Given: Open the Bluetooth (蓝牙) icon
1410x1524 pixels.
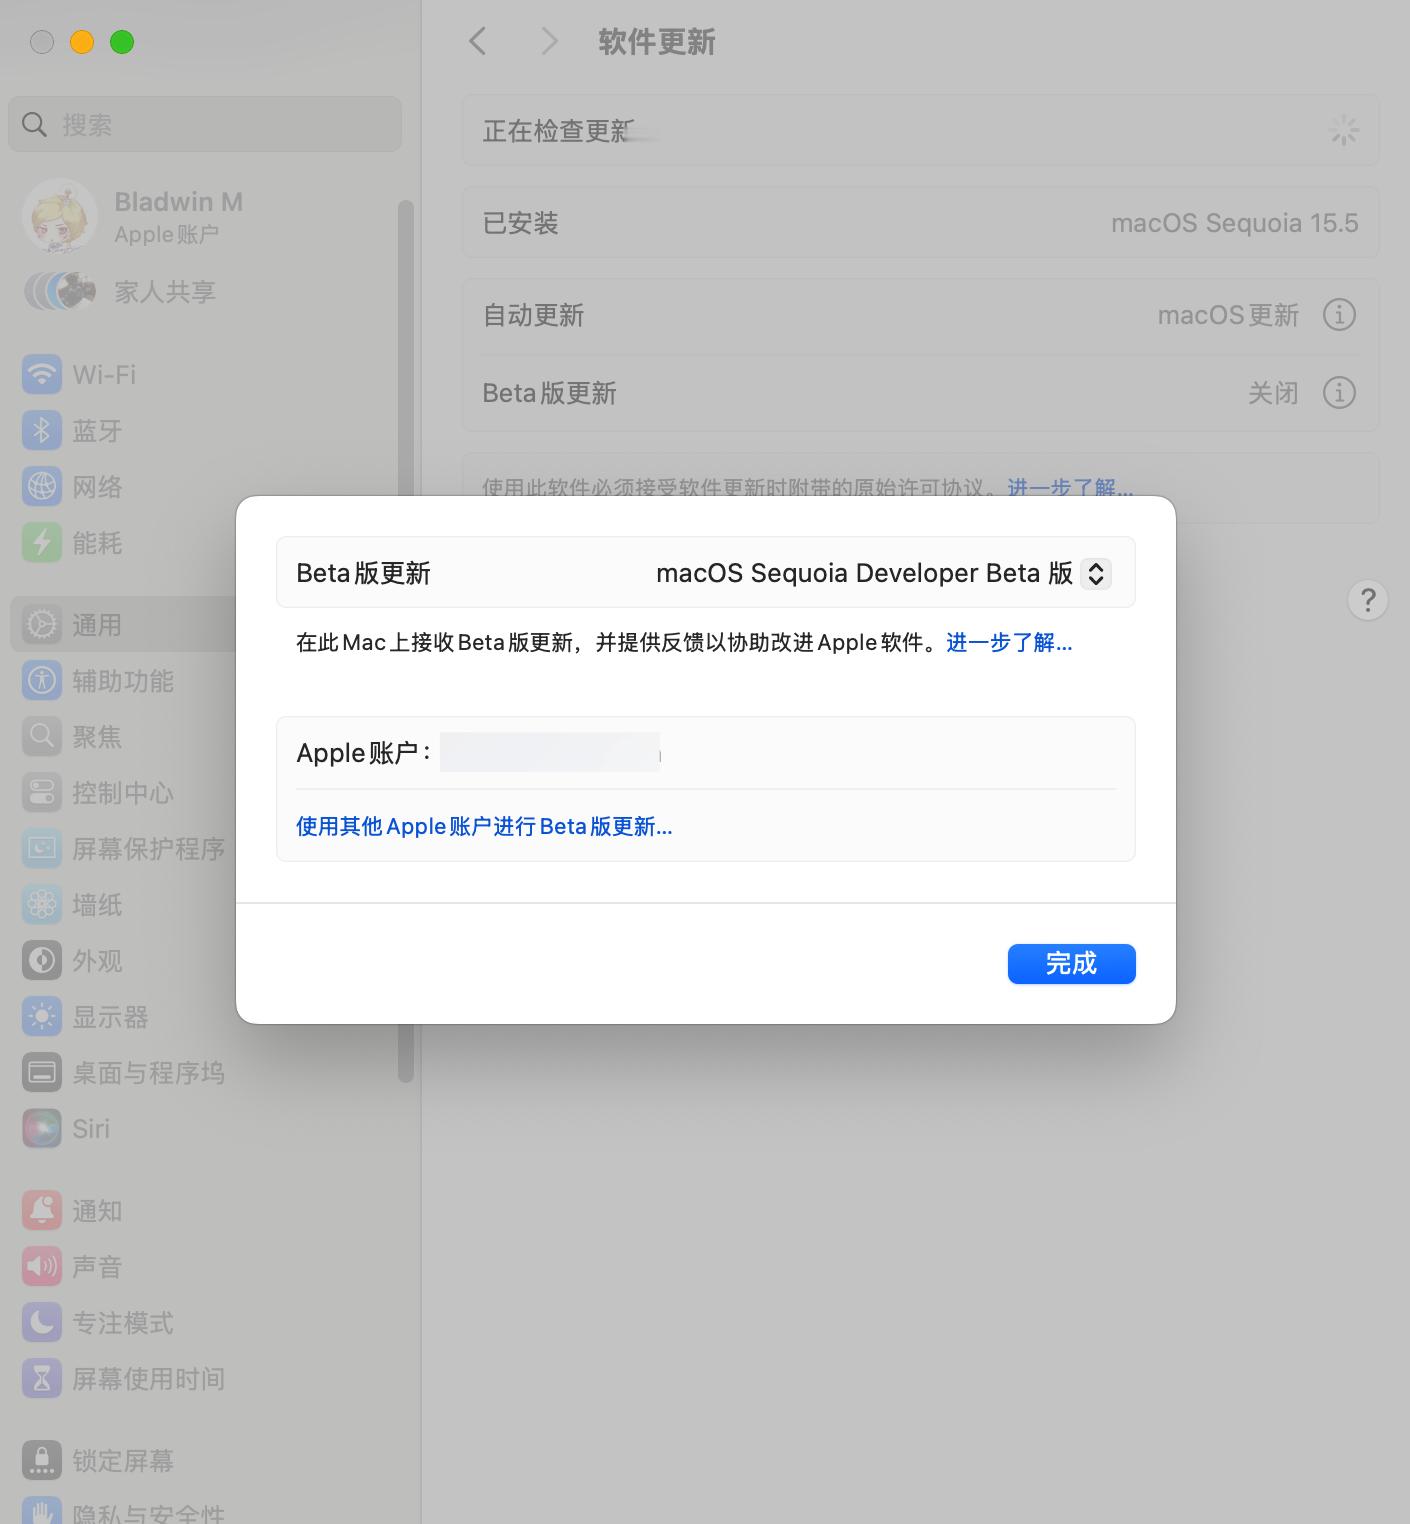Looking at the screenshot, I should (x=41, y=431).
